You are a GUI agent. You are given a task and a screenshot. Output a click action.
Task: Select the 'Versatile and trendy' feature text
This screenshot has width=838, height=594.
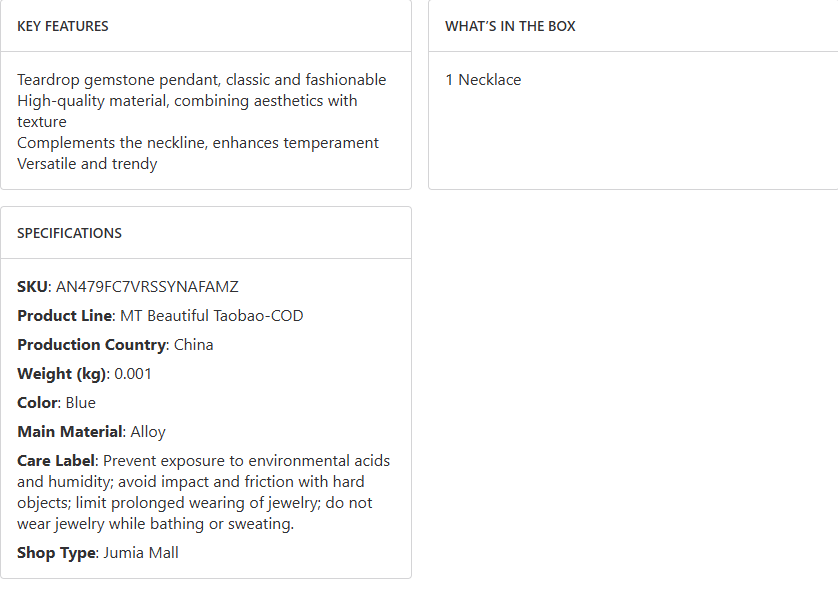tap(87, 164)
